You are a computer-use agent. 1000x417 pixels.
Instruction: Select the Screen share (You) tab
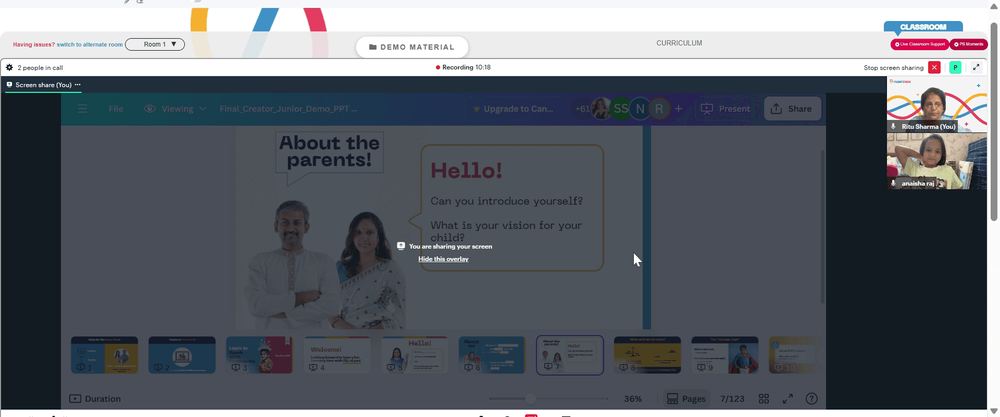[43, 85]
